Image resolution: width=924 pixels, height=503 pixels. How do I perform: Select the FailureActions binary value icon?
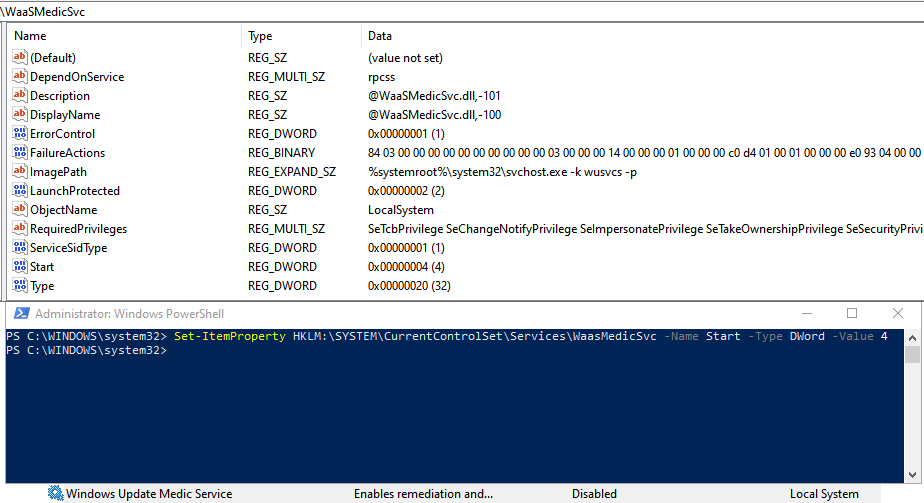(x=19, y=153)
